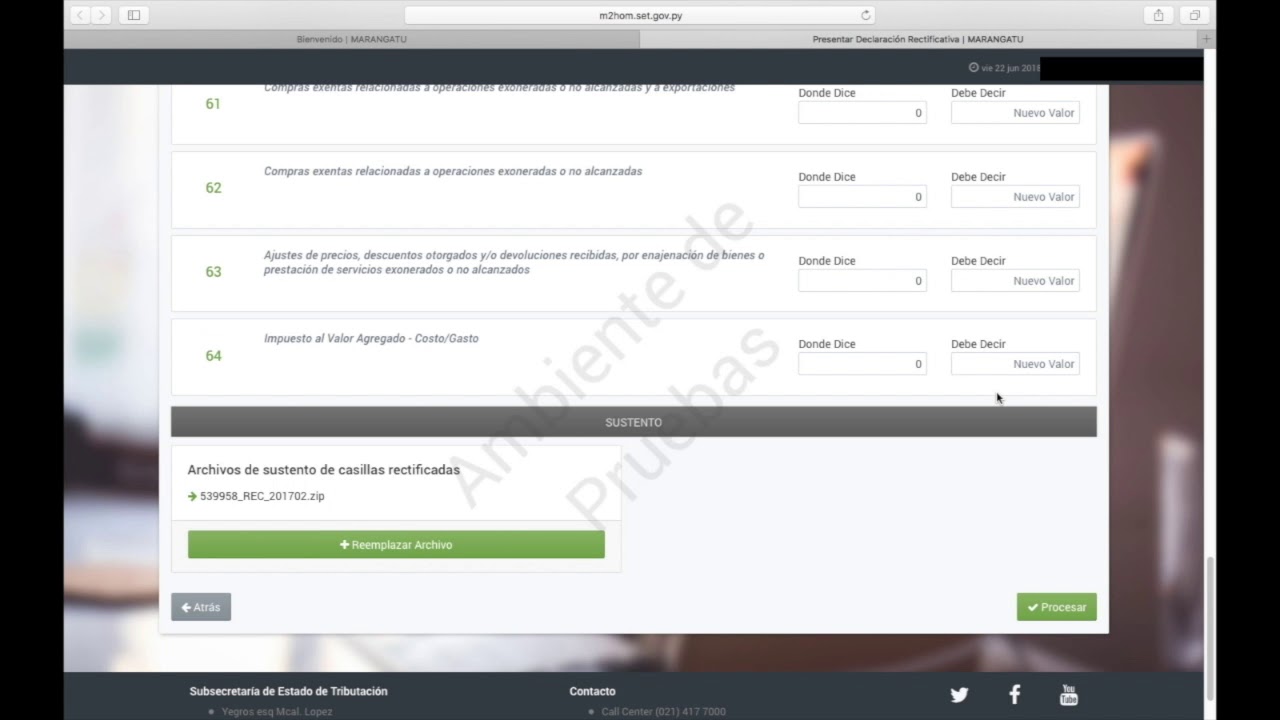Switch to Bienvenido | MARANGATU tab
Screen dimensions: 1280x720
[351, 39]
